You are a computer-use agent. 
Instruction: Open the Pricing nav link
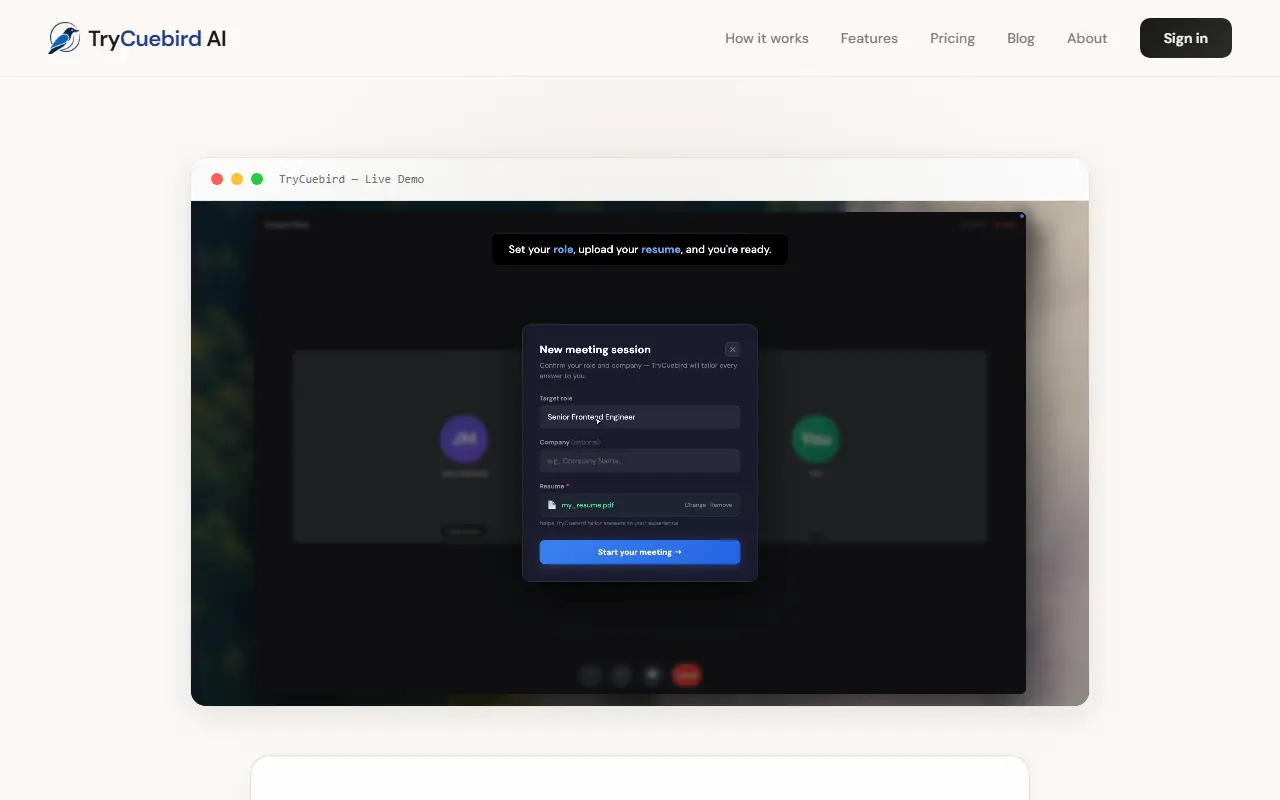tap(952, 38)
